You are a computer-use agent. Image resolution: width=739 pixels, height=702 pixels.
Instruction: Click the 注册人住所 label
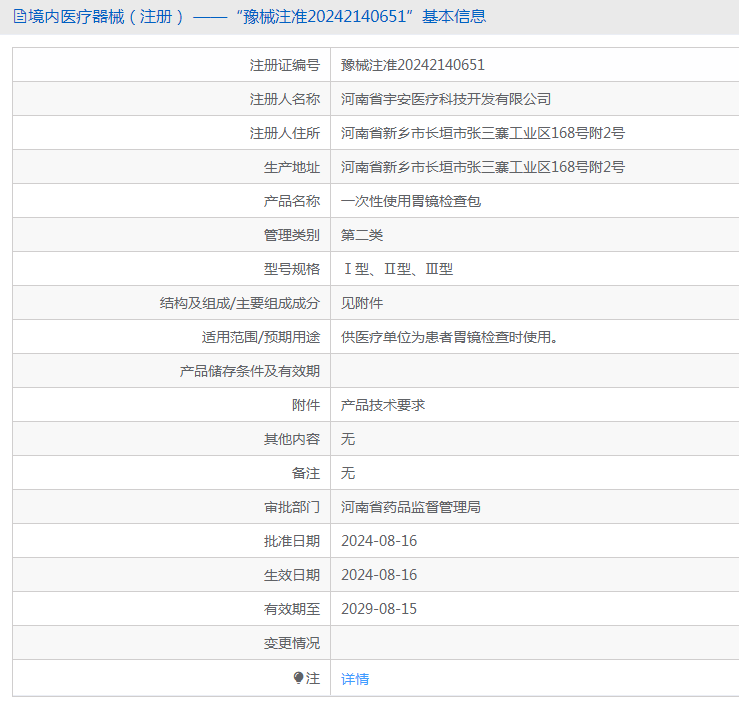(285, 133)
